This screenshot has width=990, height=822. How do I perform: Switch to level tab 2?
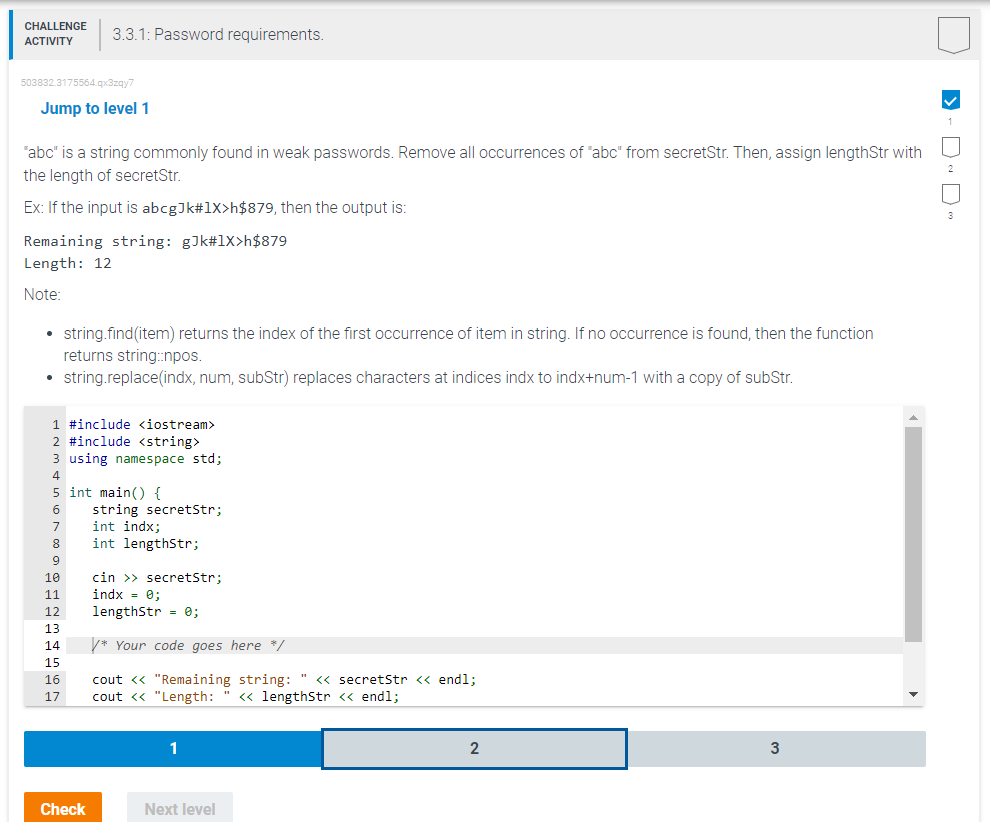pyautogui.click(x=474, y=748)
